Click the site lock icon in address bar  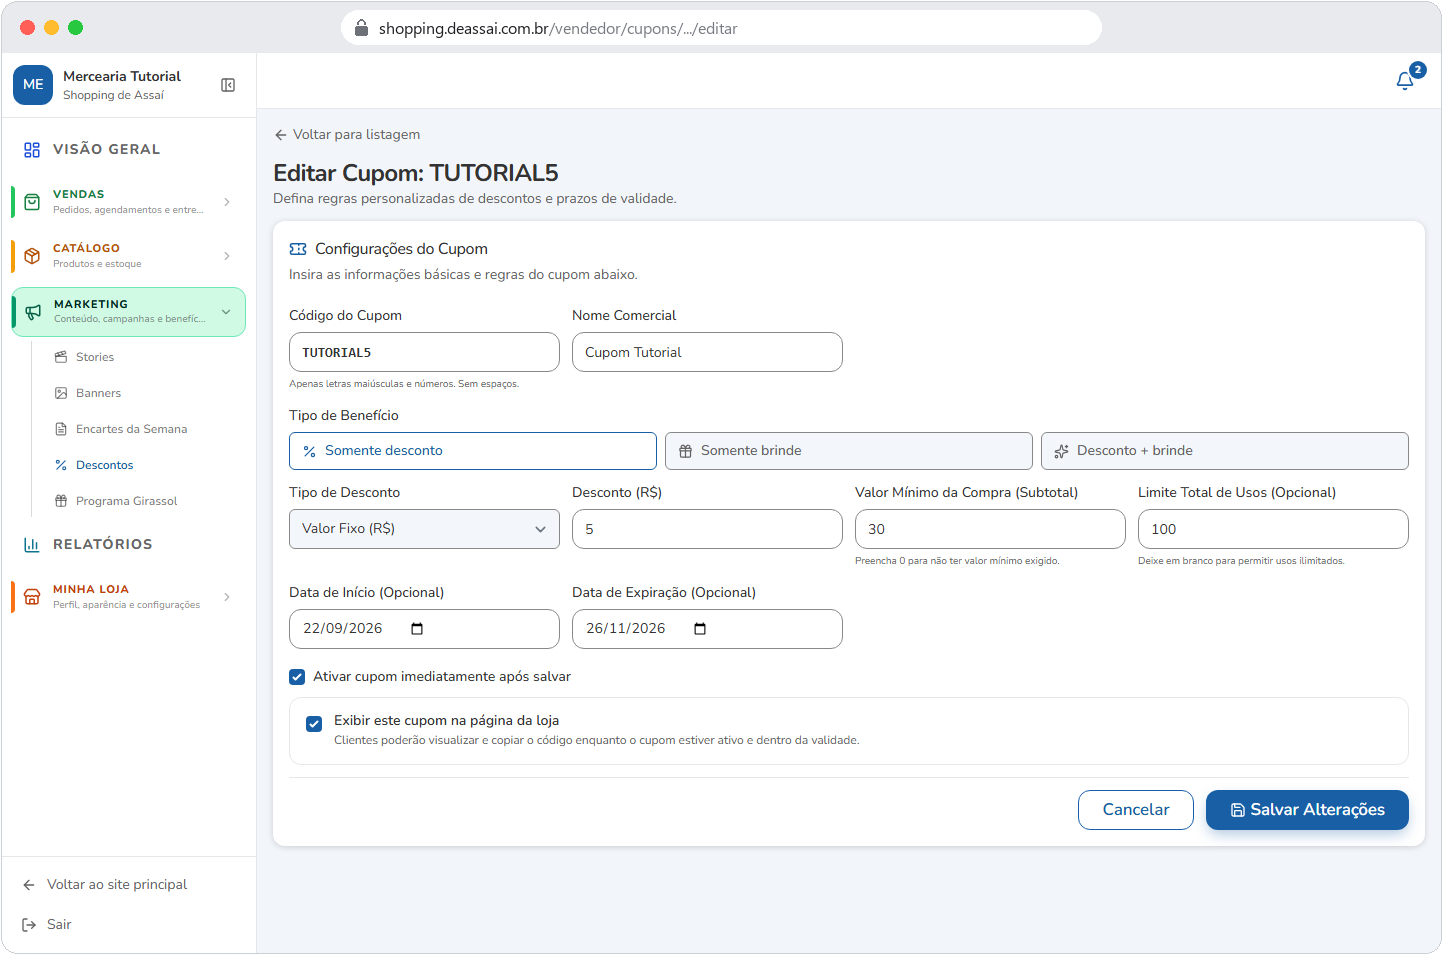(x=361, y=28)
